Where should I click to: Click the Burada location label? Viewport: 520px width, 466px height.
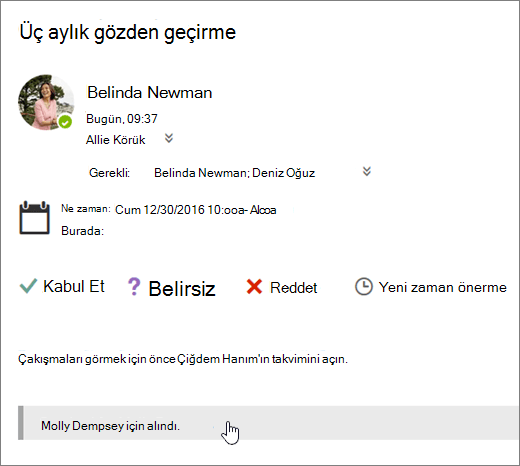tap(82, 231)
